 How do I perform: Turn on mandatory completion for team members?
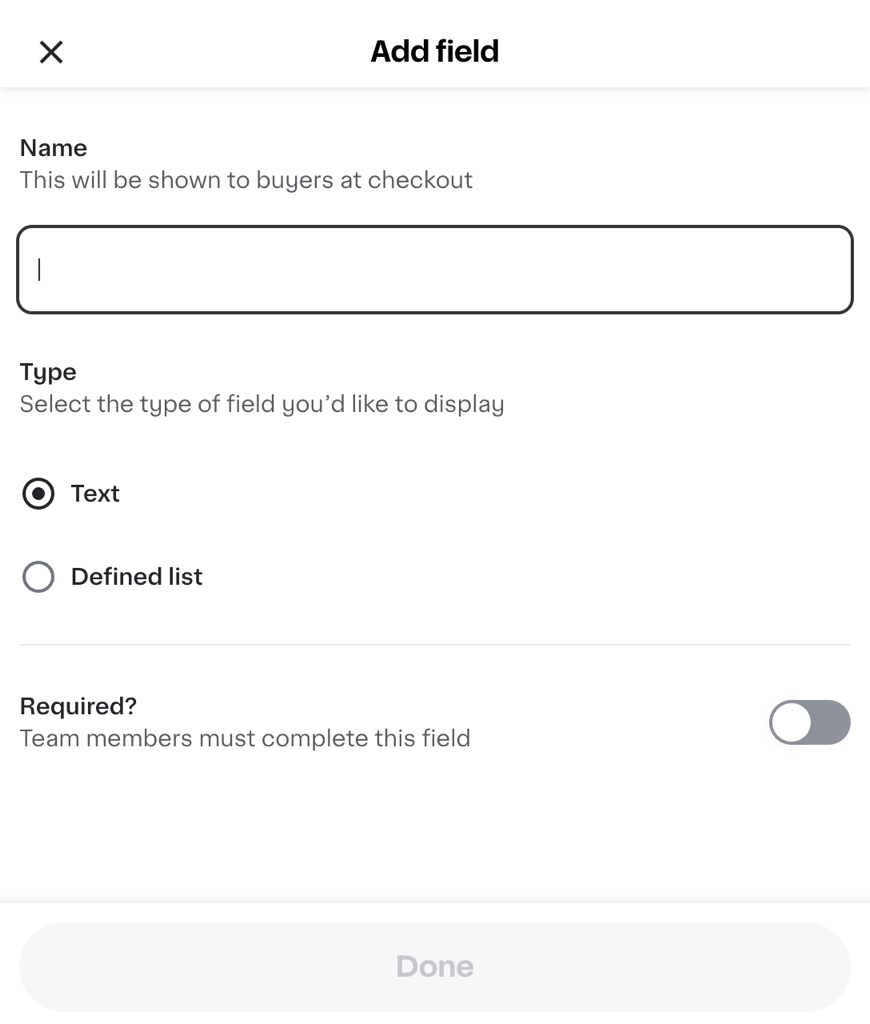809,722
